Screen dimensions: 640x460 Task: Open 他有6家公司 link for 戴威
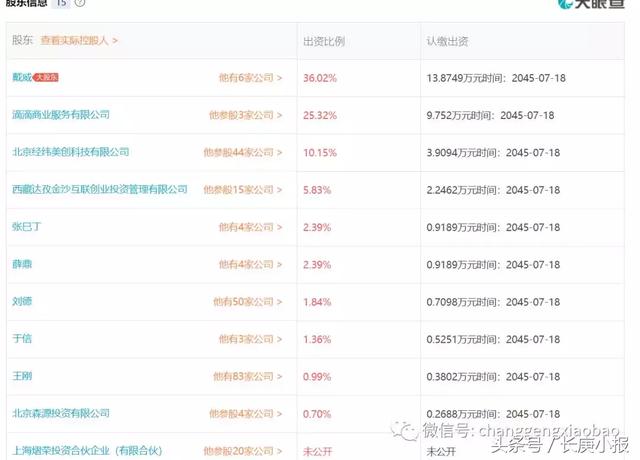click(250, 78)
